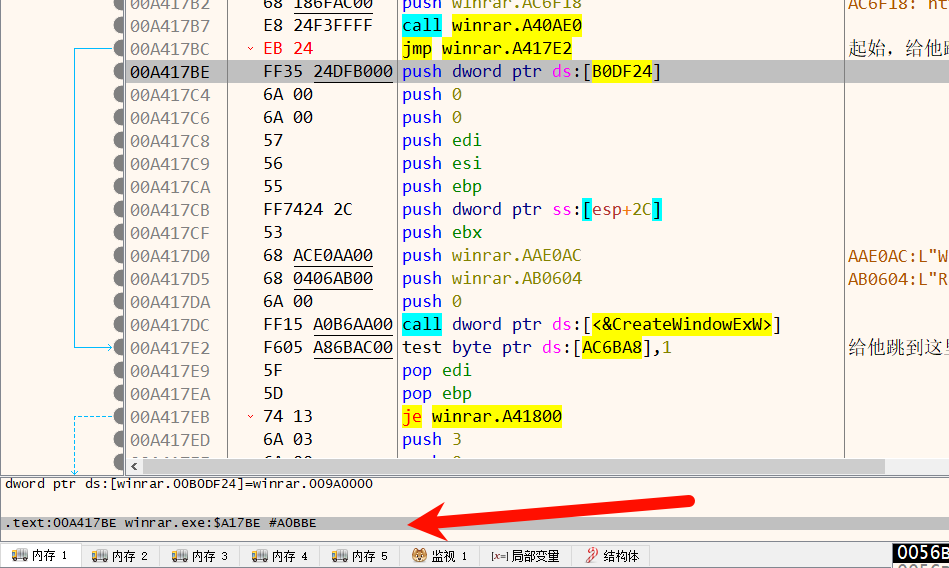
Task: Toggle breakpoint bullet at address 00A417DC
Action: (118, 324)
